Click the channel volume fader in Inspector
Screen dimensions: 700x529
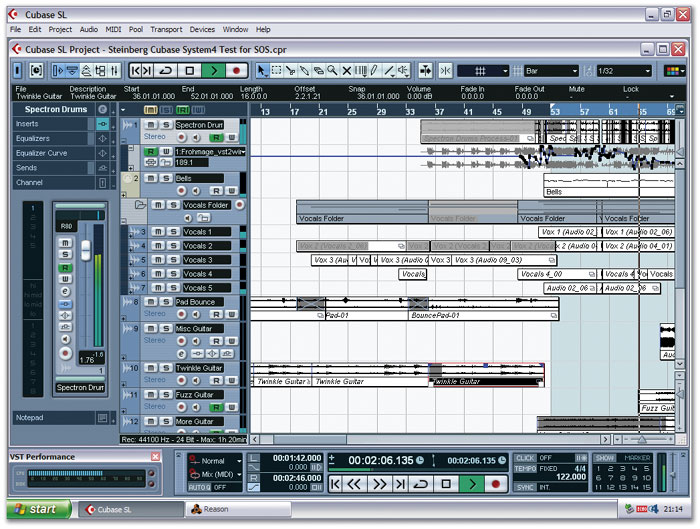85,245
